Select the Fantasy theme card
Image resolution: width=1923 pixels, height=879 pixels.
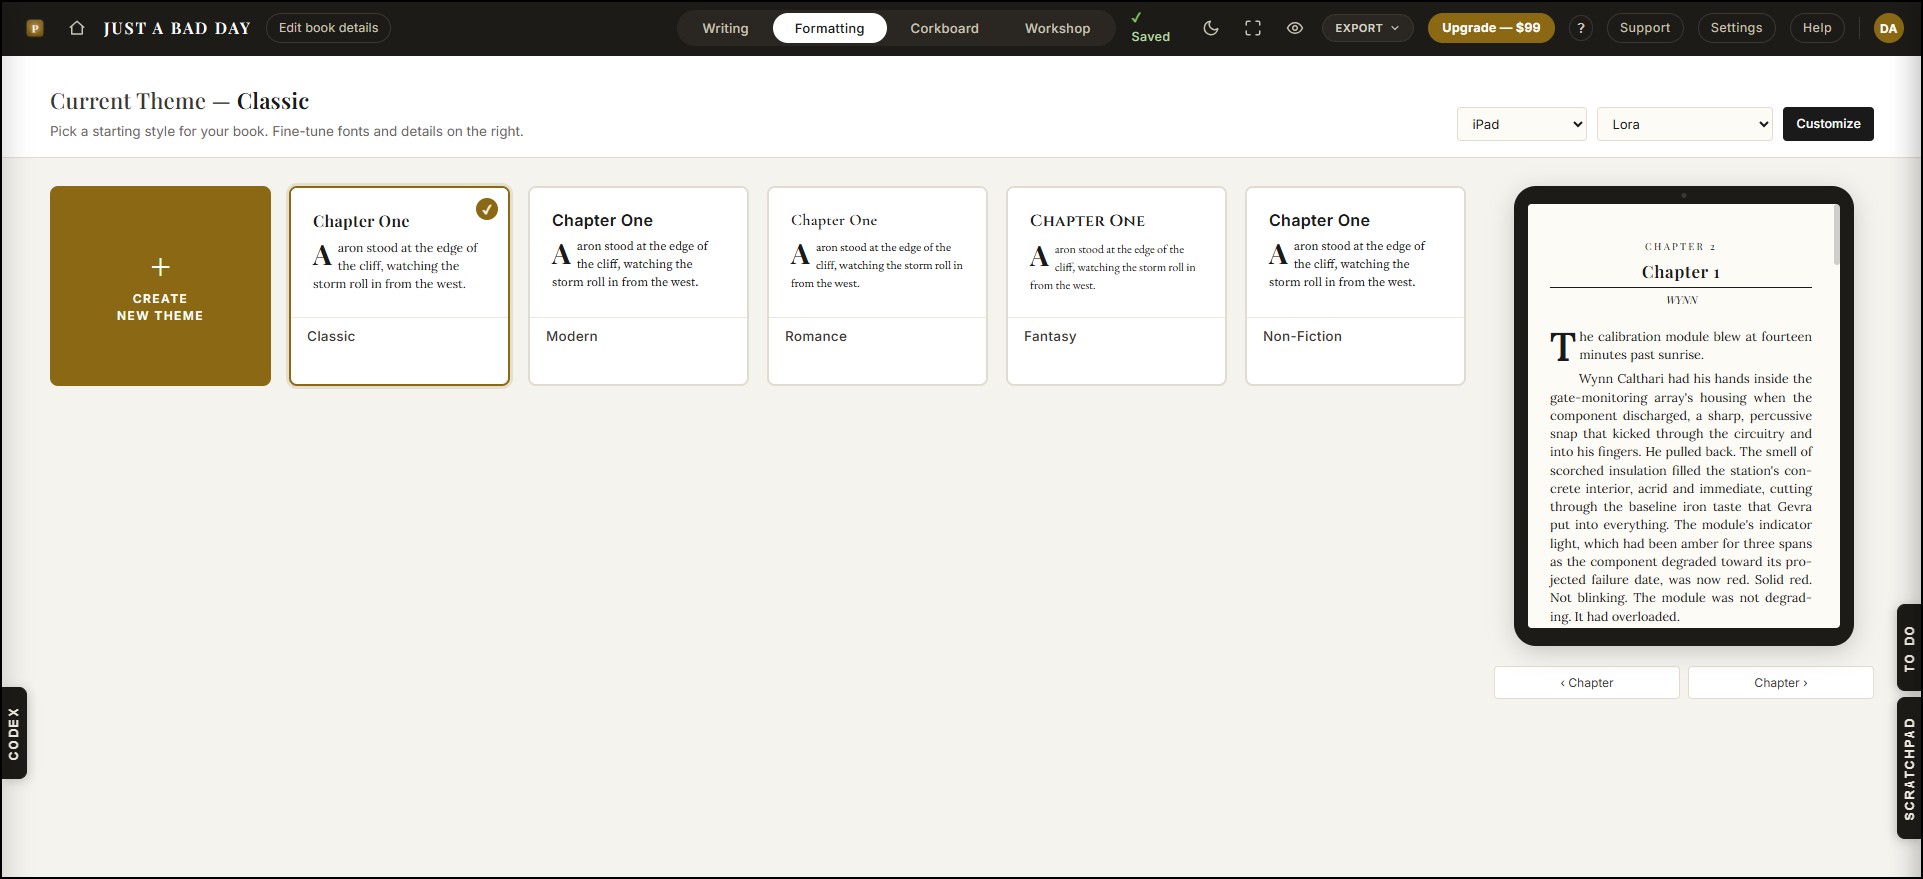(1116, 286)
